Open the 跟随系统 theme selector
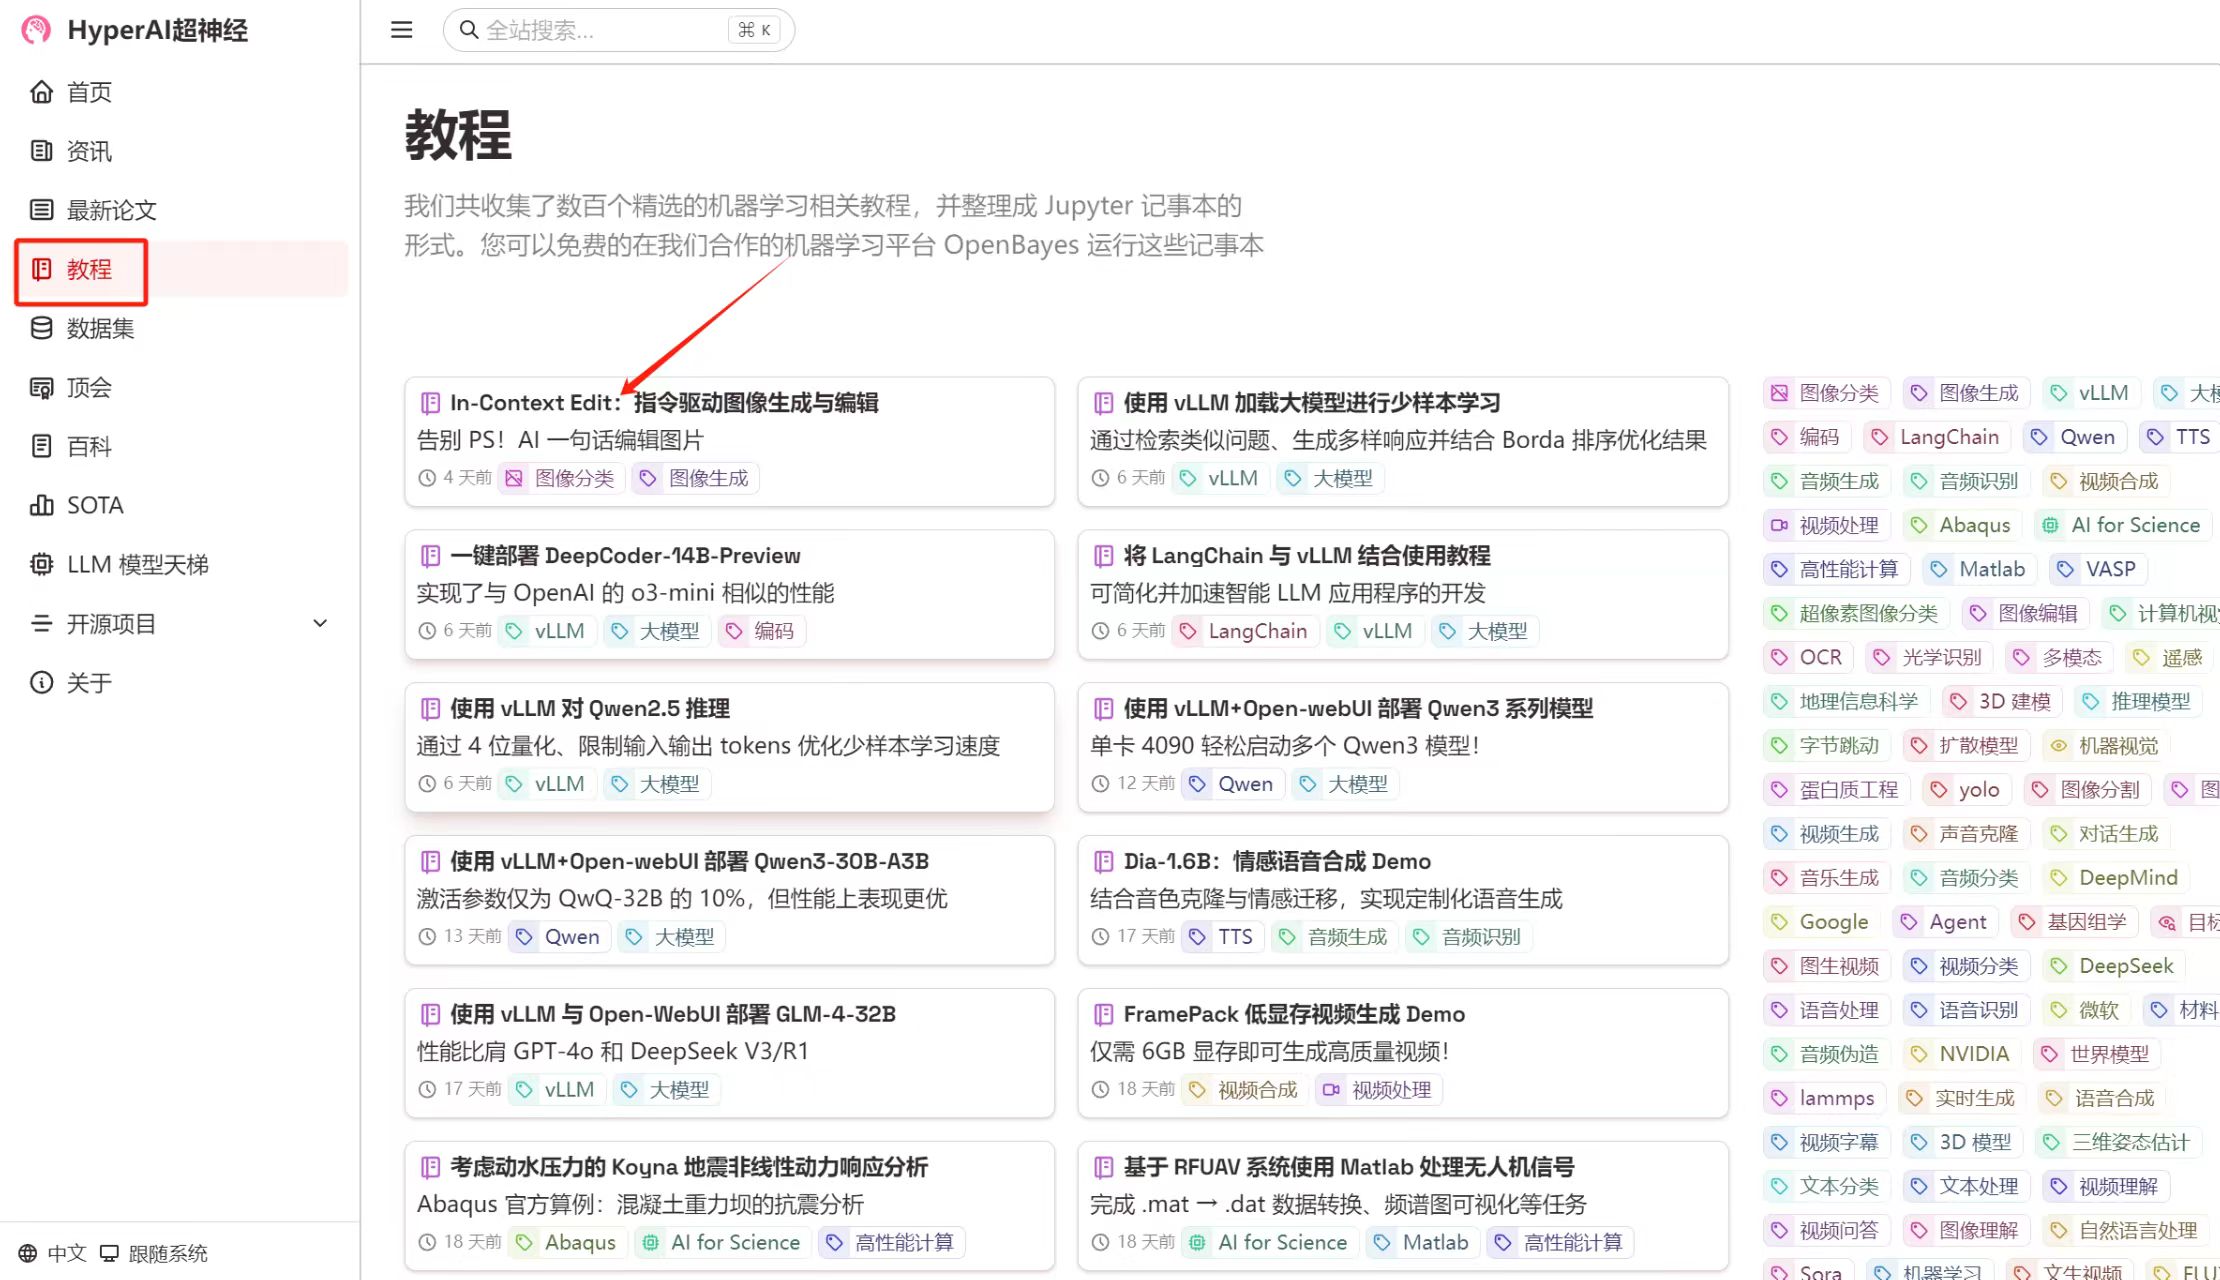 click(166, 1253)
